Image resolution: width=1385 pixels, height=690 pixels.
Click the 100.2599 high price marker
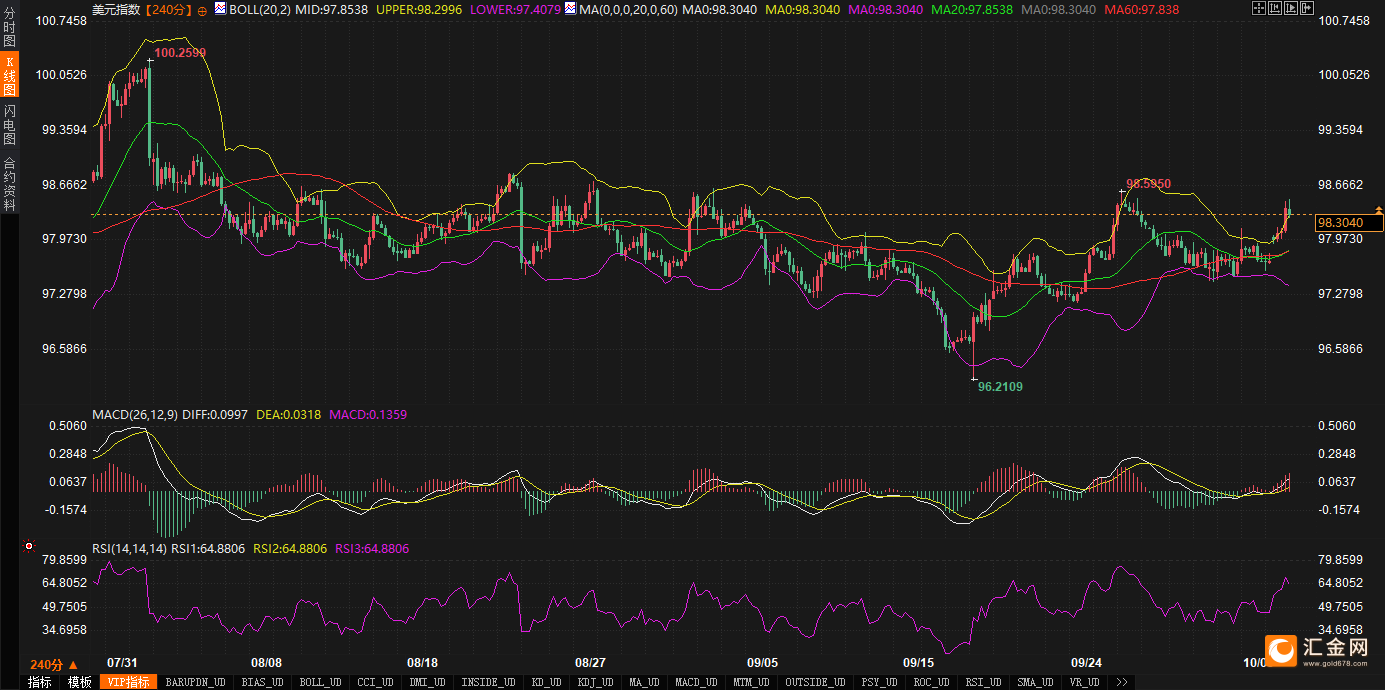click(181, 52)
